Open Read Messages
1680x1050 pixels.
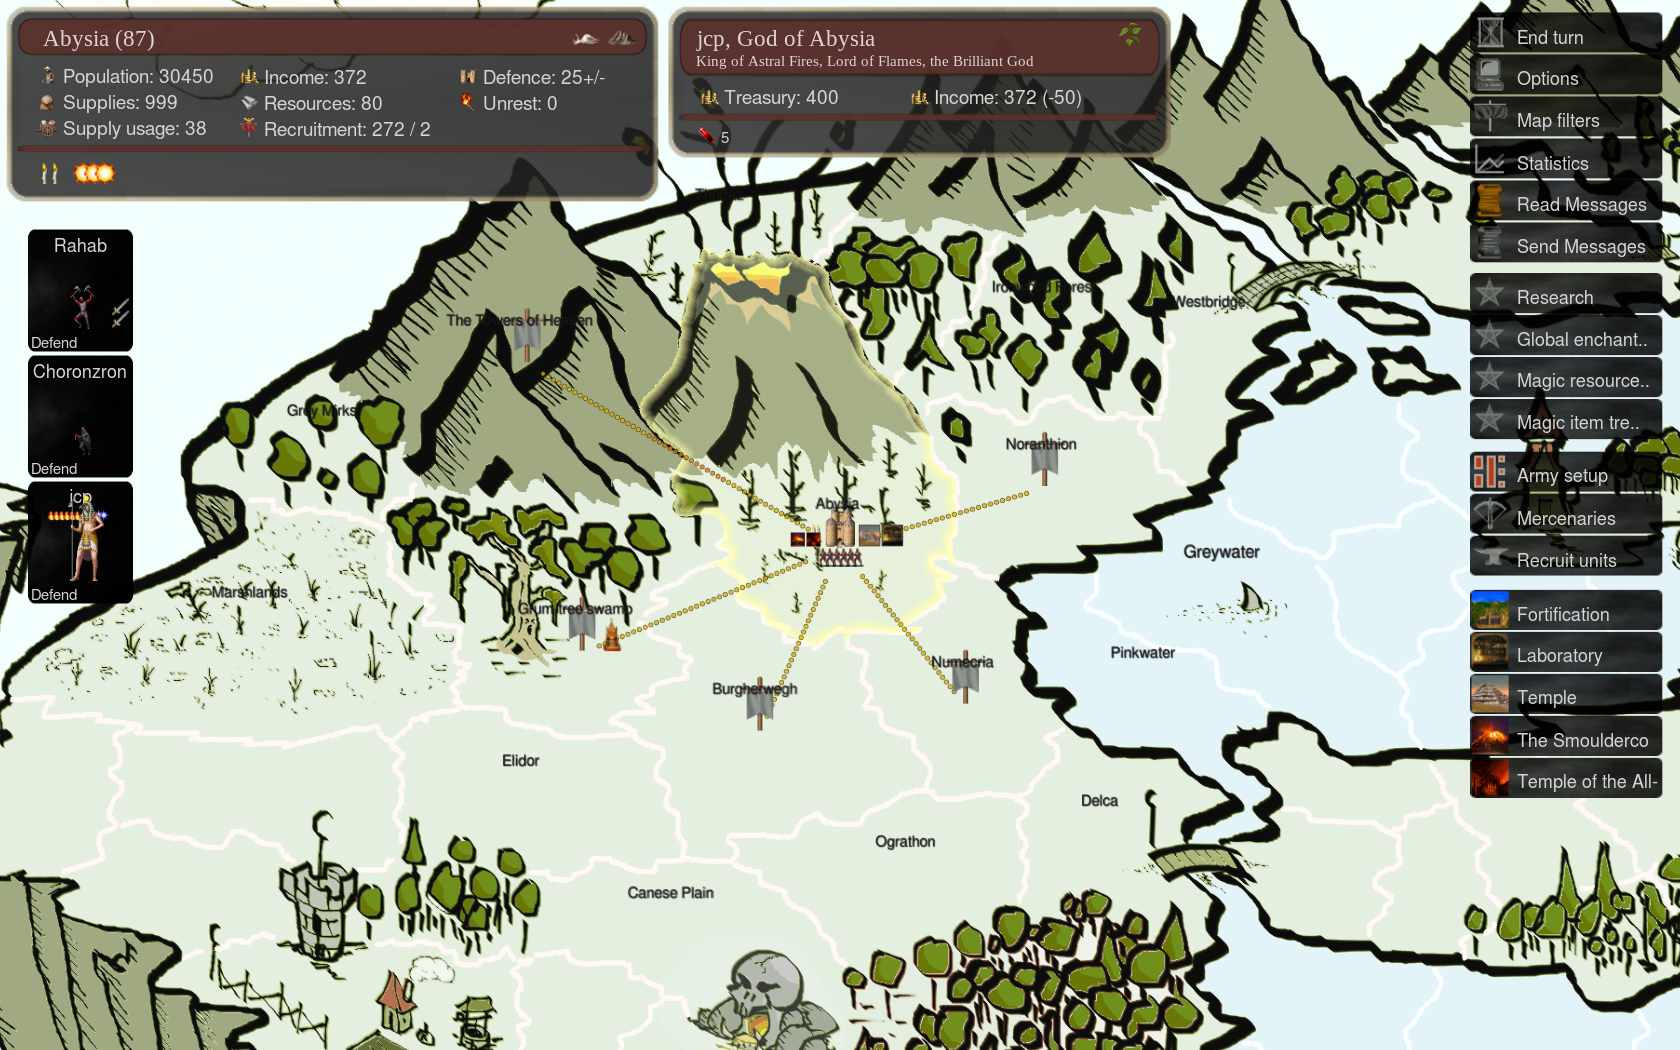1566,202
